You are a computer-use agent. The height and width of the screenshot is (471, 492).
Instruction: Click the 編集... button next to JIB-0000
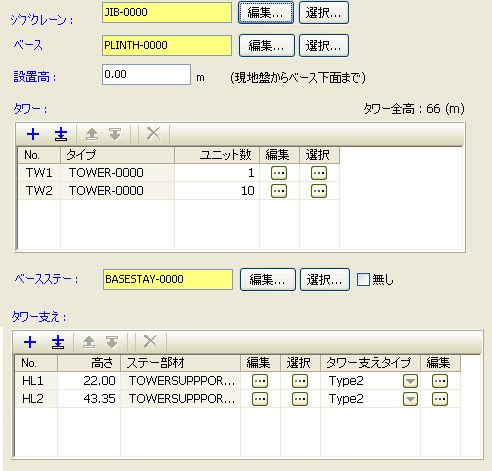point(266,13)
